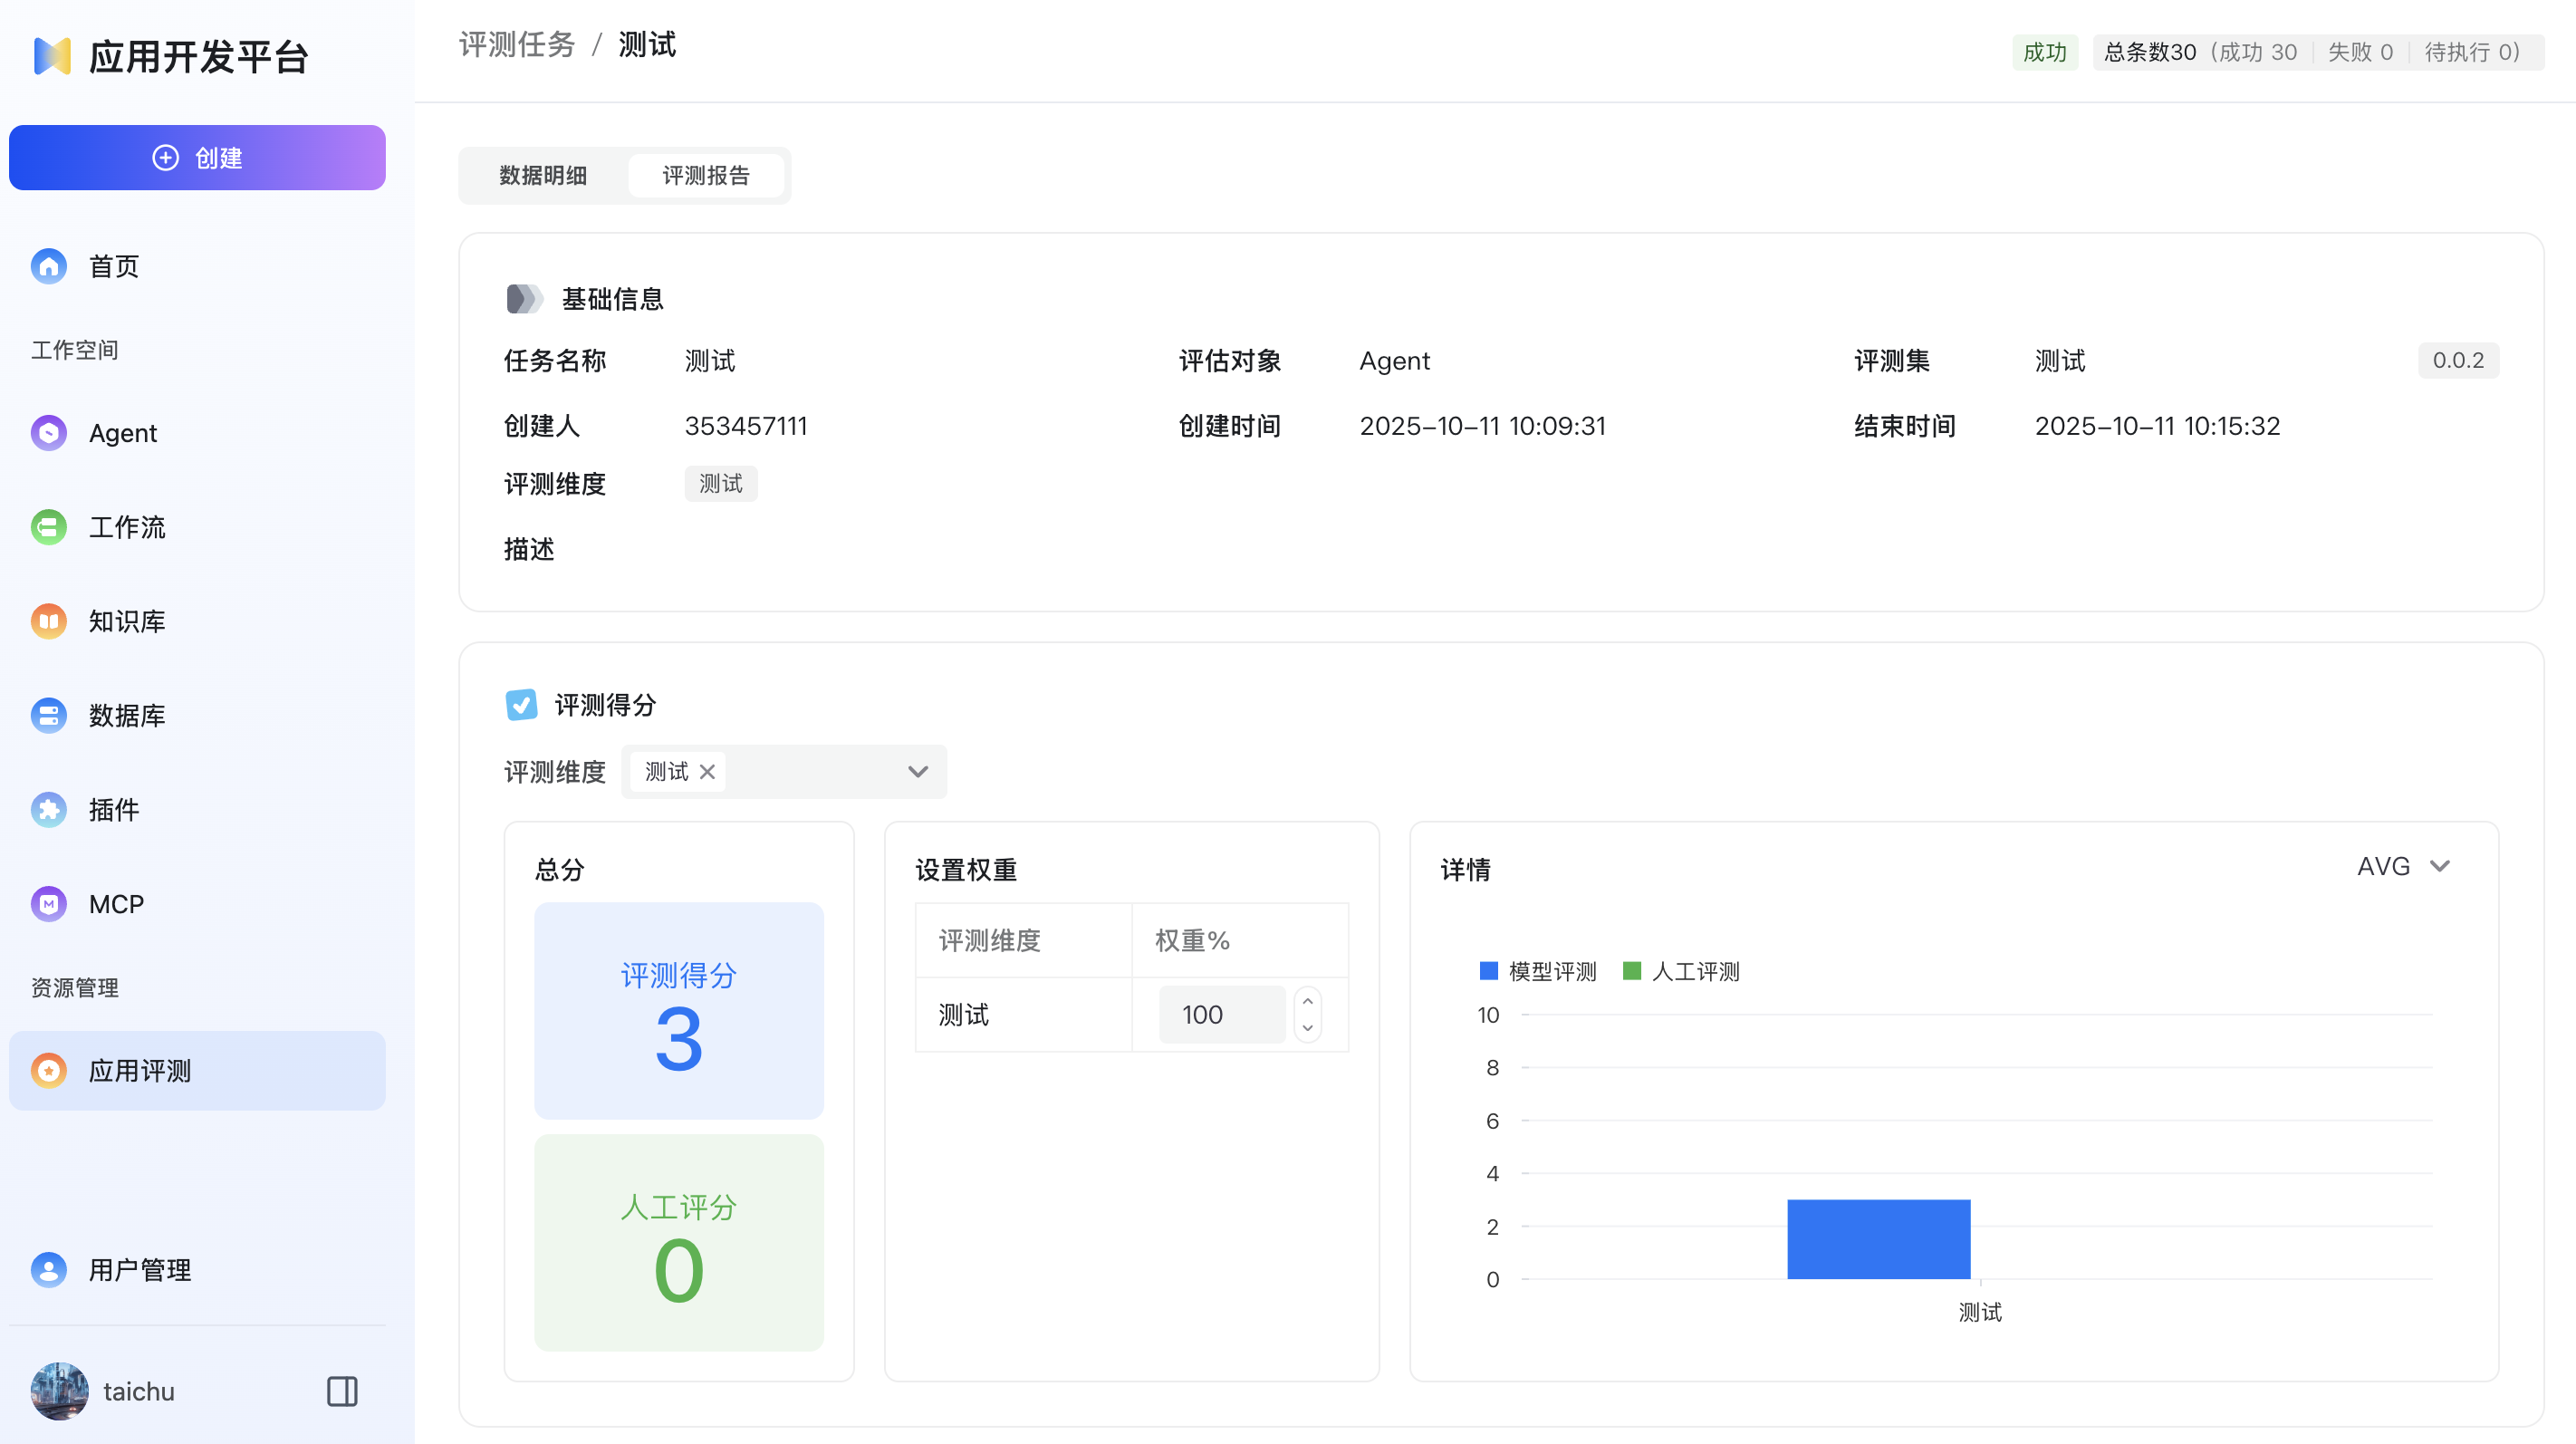2576x1444 pixels.
Task: Select the Agent section in sidebar
Action: click(122, 433)
